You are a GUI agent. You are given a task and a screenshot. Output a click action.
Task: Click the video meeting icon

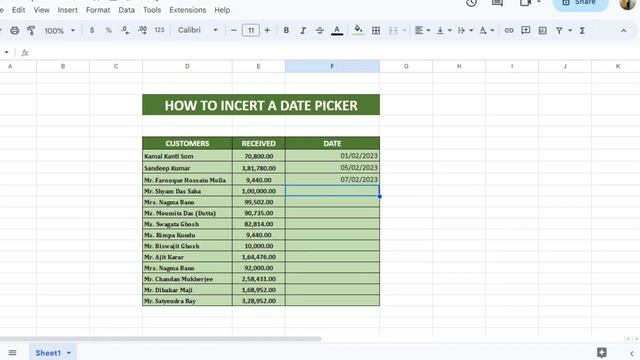point(526,3)
